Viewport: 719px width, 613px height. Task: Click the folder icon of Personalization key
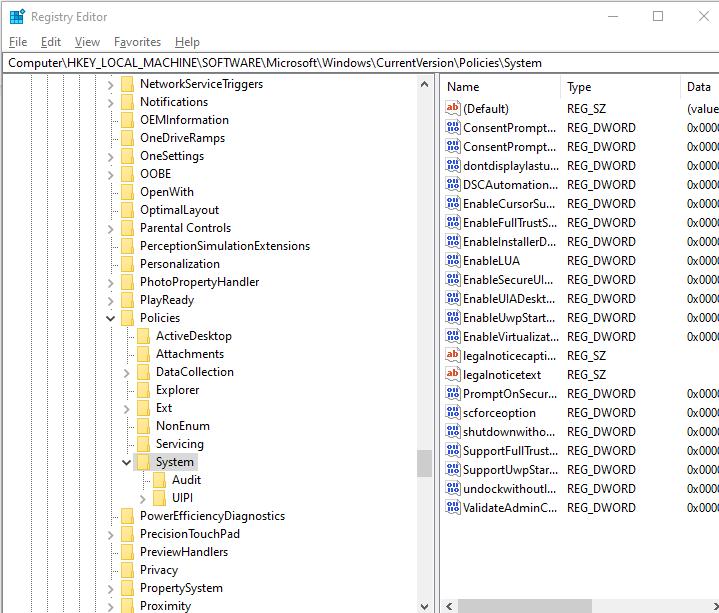[x=127, y=264]
